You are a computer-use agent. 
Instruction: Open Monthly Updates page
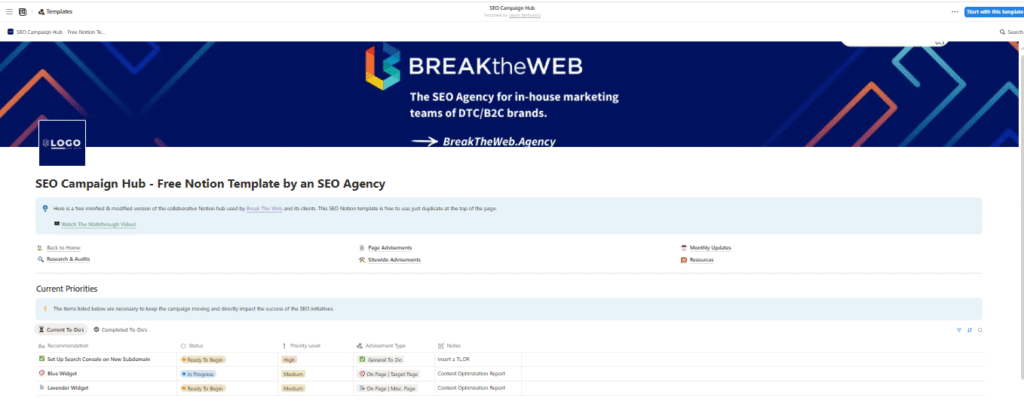(x=711, y=248)
